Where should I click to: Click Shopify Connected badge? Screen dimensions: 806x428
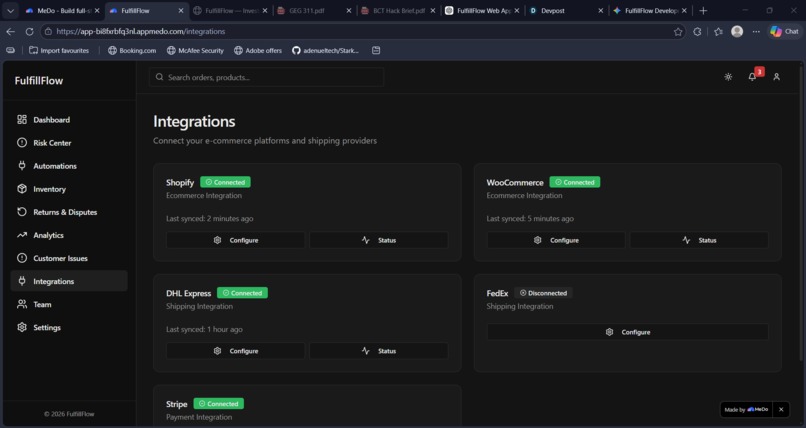point(225,182)
